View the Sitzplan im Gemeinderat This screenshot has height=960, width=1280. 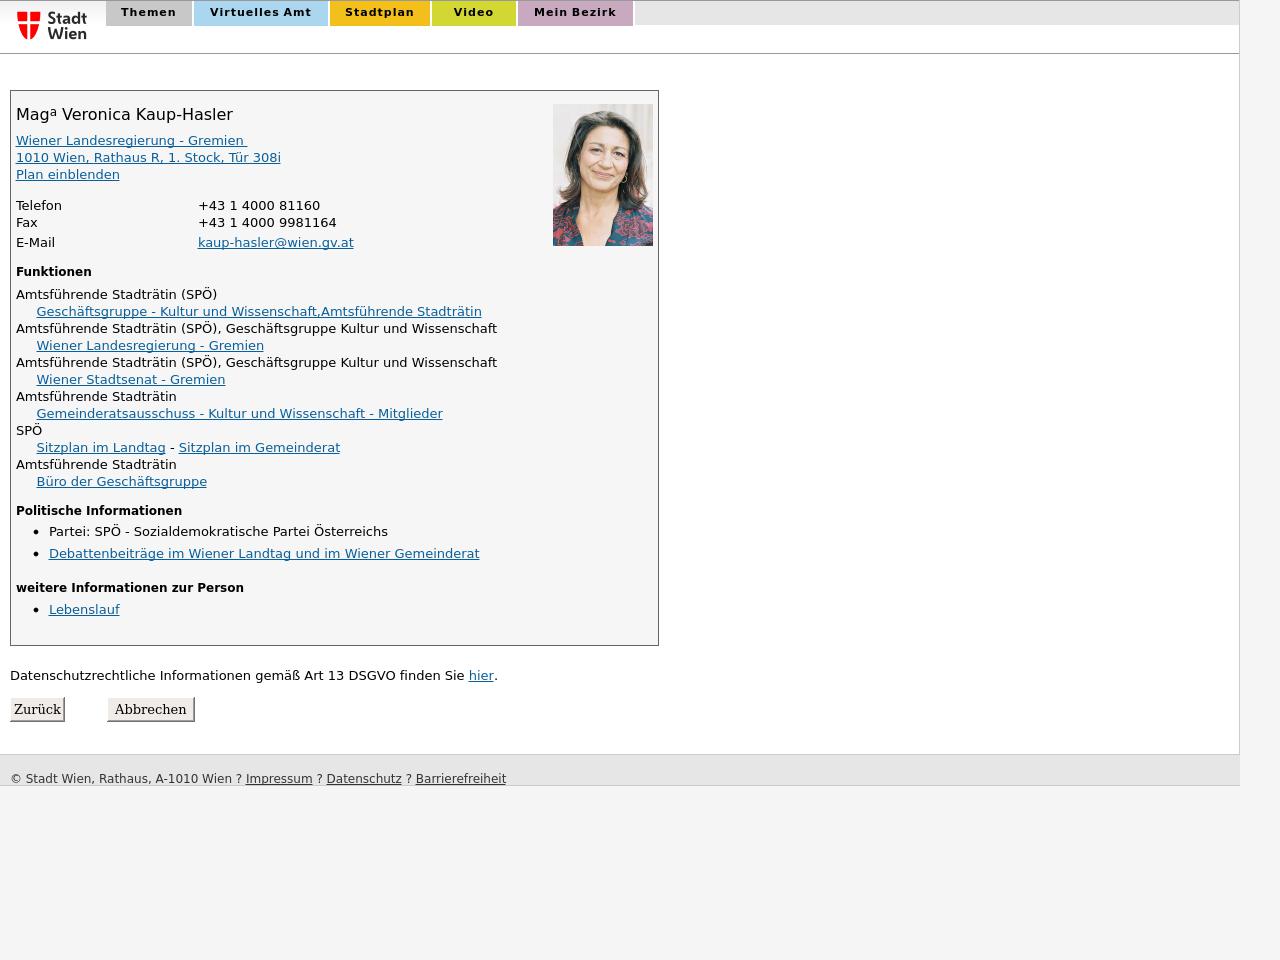(259, 448)
